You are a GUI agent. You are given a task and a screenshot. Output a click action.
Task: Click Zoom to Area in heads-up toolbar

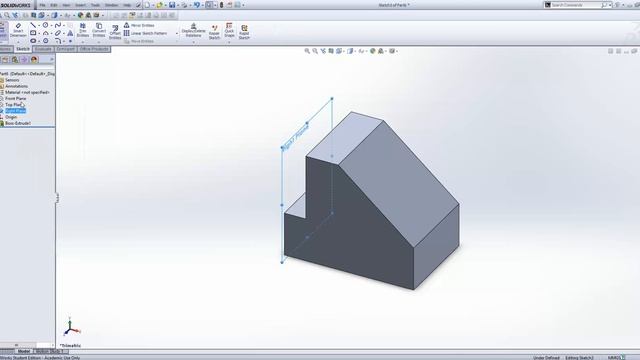[x=315, y=51]
